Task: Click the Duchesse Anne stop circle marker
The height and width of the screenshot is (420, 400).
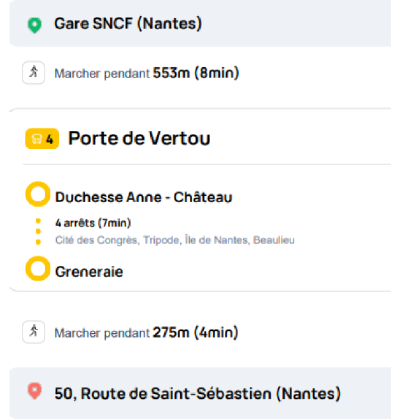Action: [38, 194]
